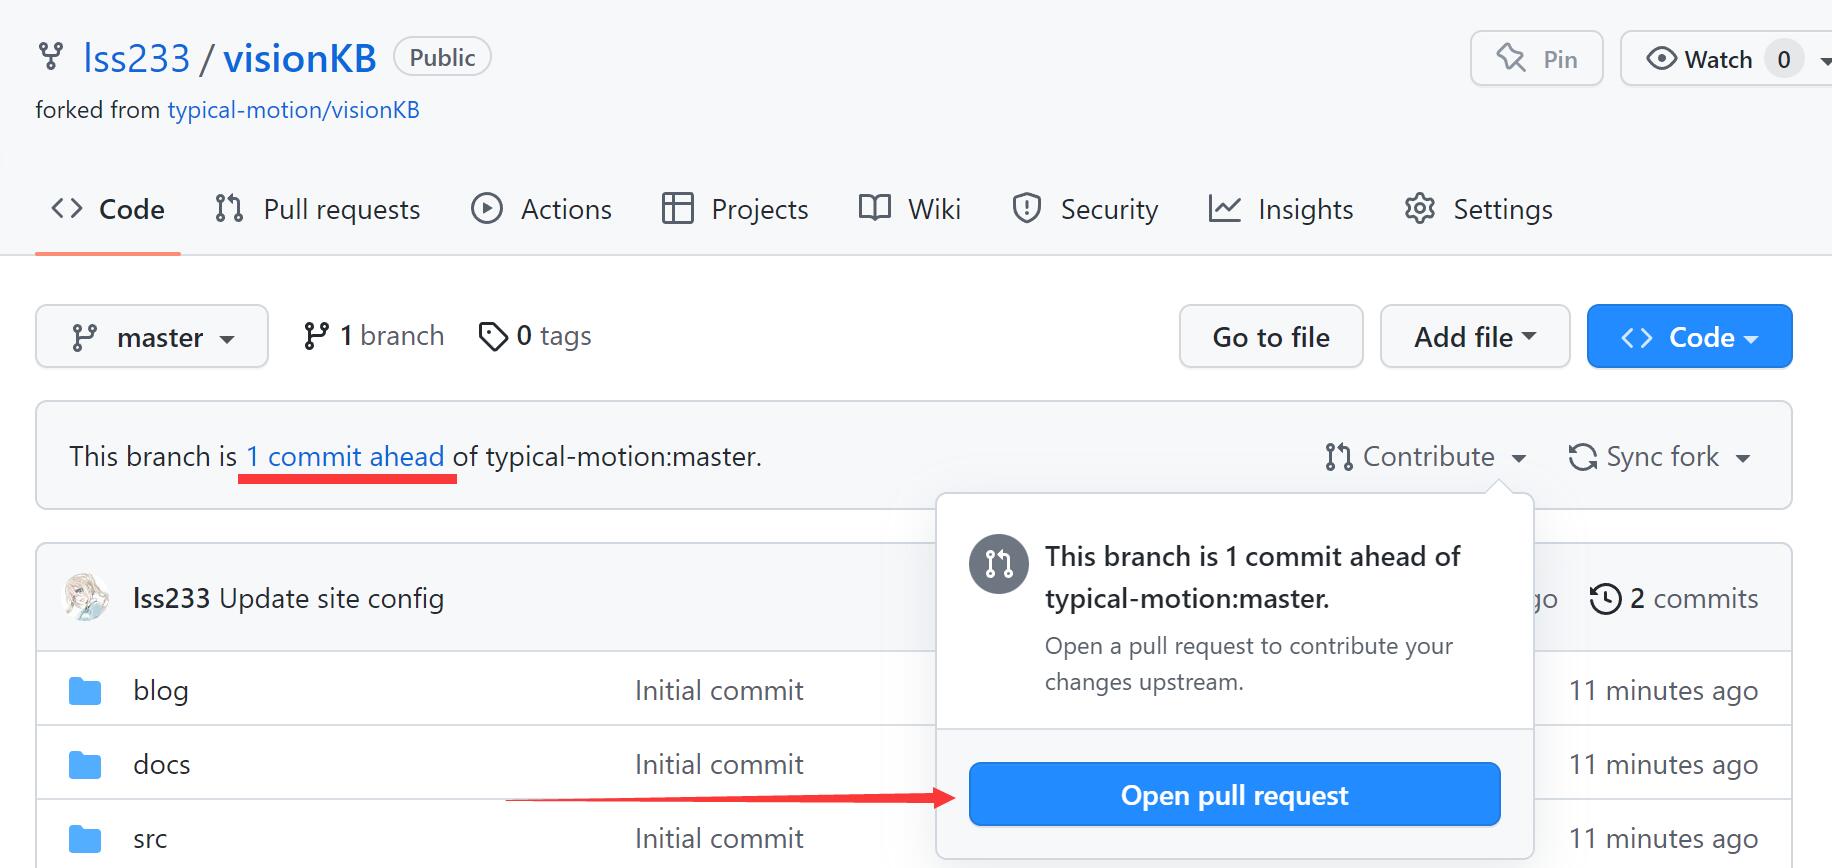Viewport: 1832px width, 868px height.
Task: Open the blue Code clone dropdown
Action: pyautogui.click(x=1689, y=337)
